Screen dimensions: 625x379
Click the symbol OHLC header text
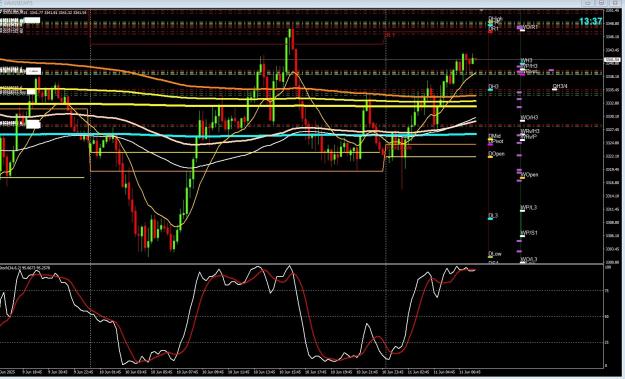44,12
